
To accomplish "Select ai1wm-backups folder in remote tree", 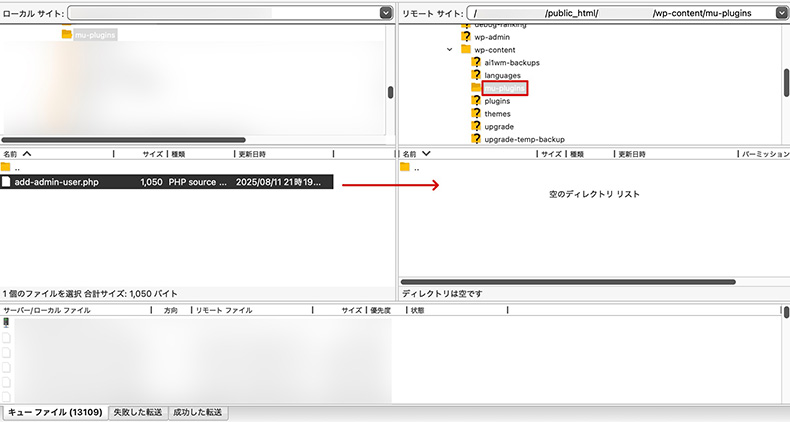I will point(512,63).
